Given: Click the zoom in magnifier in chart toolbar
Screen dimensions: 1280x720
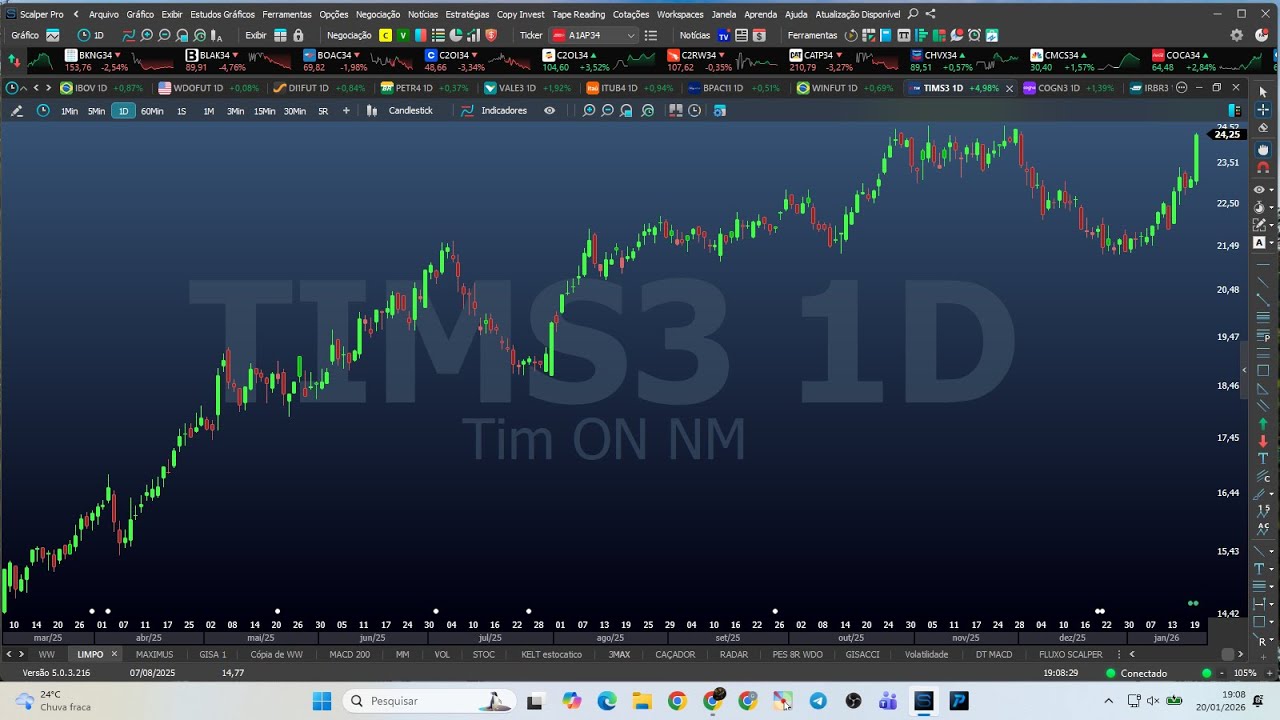Looking at the screenshot, I should (x=589, y=111).
